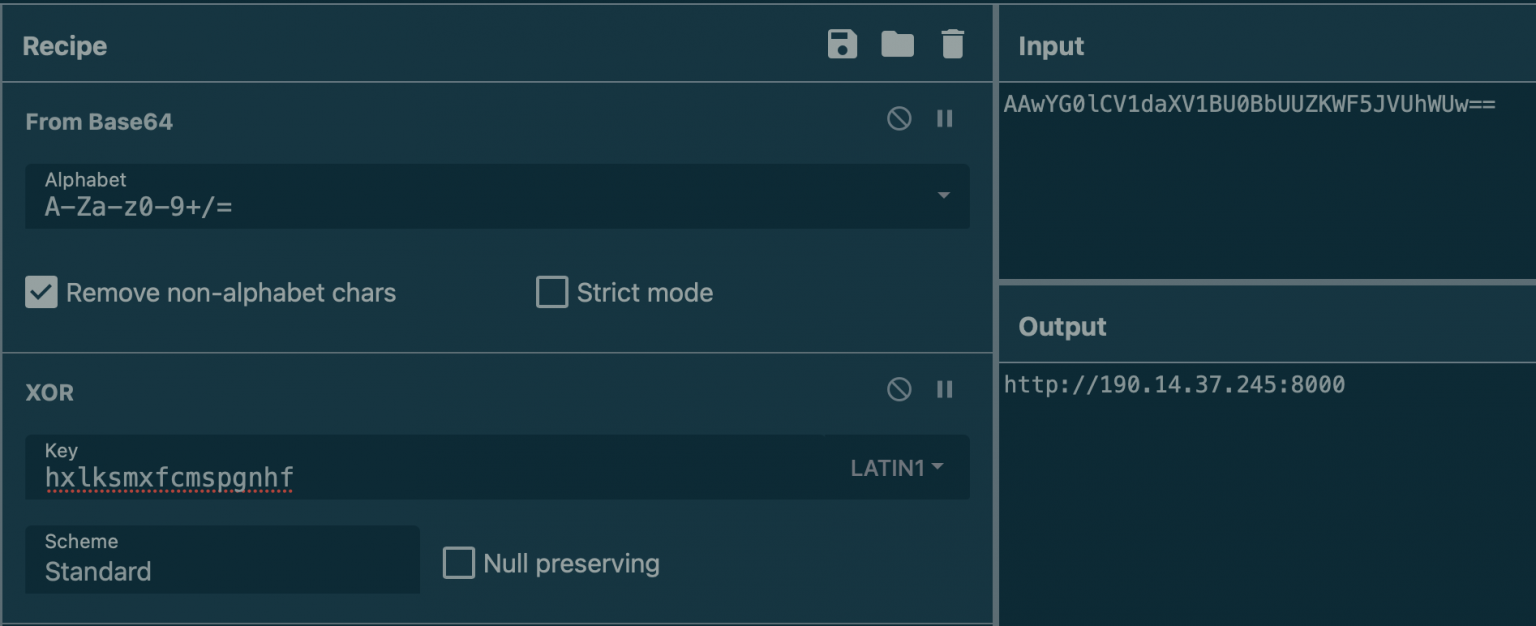Screen dimensions: 1536x626
Task: Select the decoded URL in Output
Action: point(1175,383)
